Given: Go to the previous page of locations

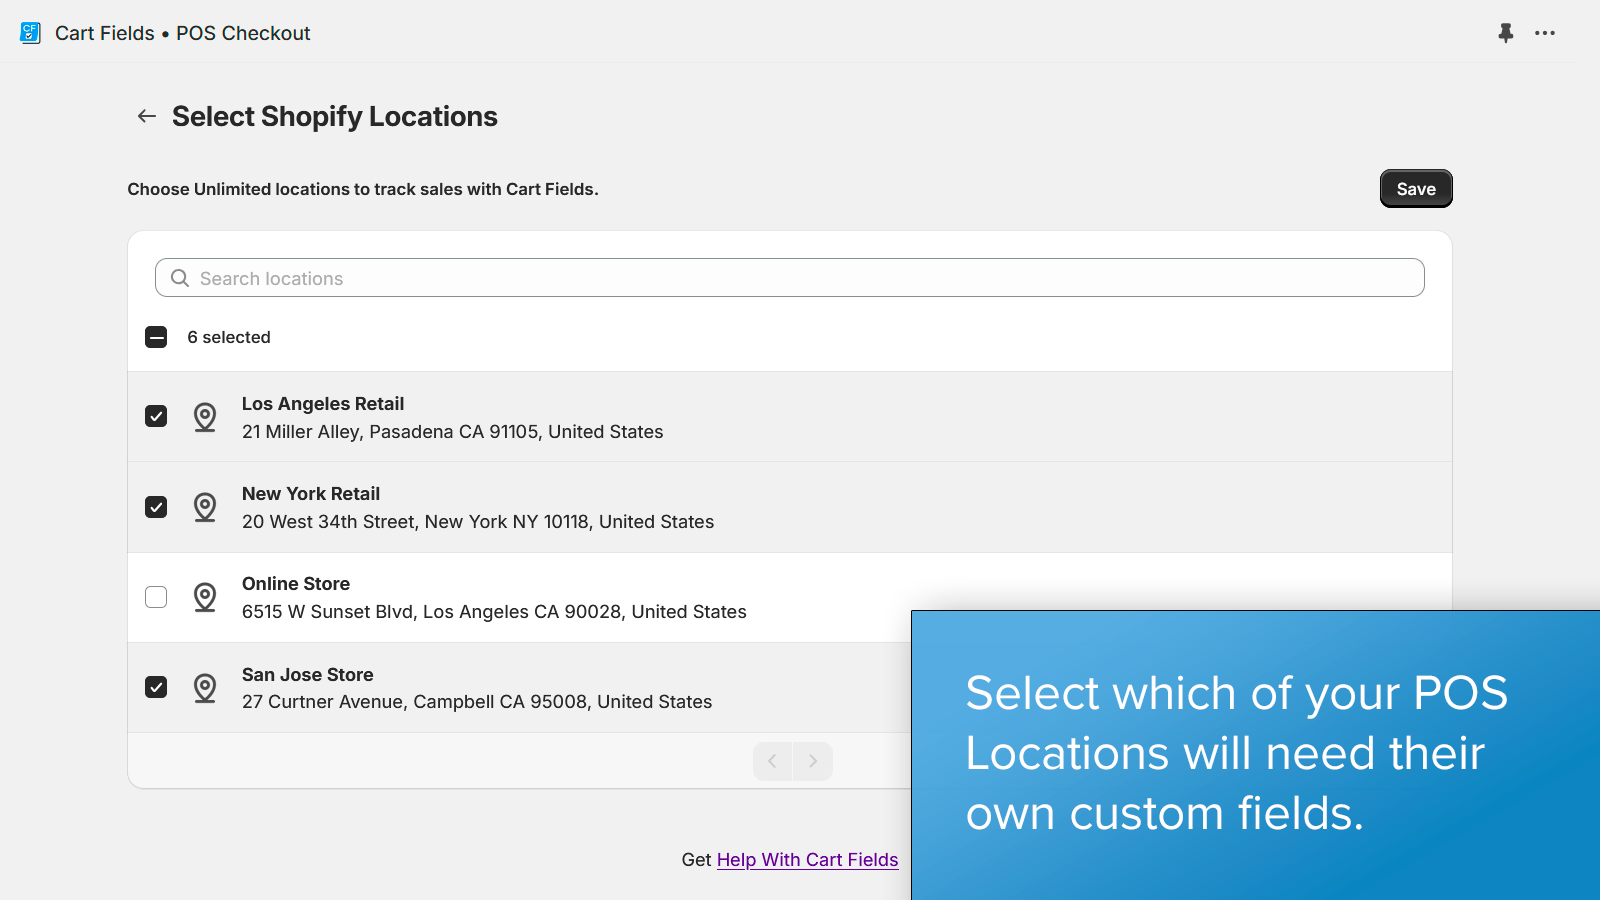Looking at the screenshot, I should (x=773, y=761).
